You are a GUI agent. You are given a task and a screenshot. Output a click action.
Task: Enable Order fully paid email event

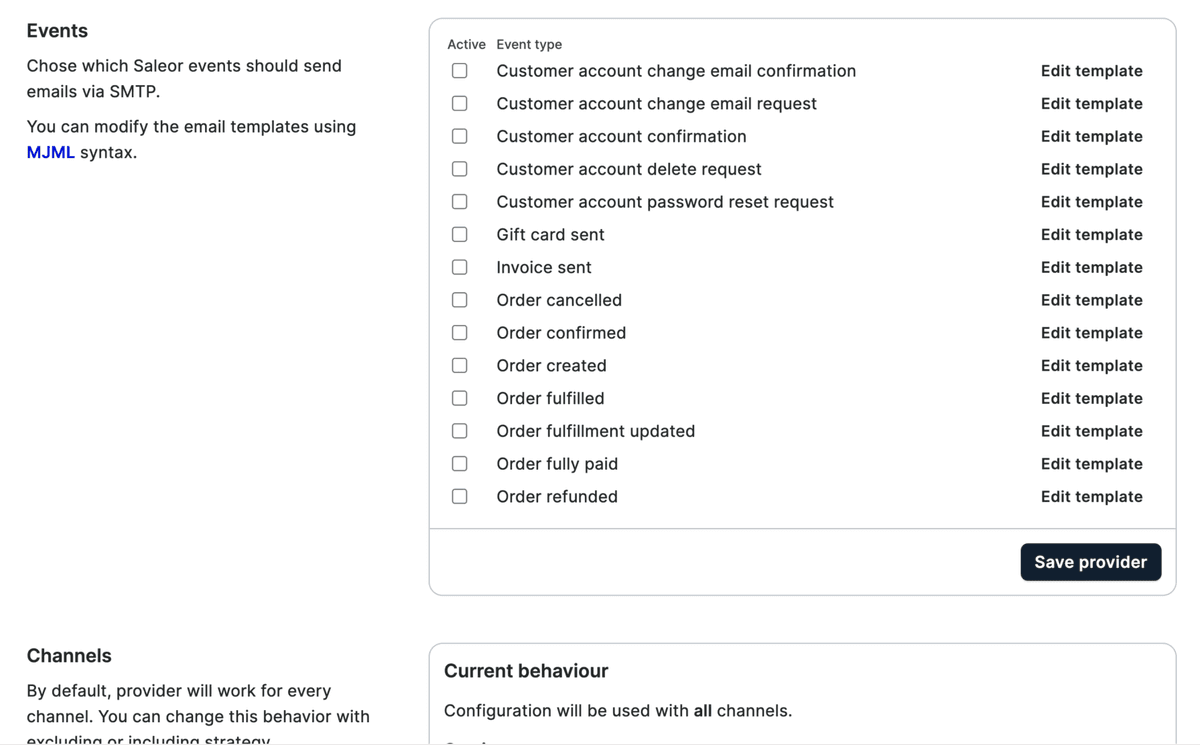click(459, 464)
